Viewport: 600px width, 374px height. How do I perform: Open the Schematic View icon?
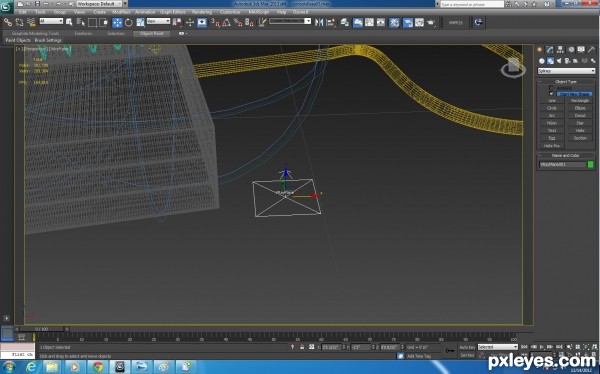(x=381, y=23)
